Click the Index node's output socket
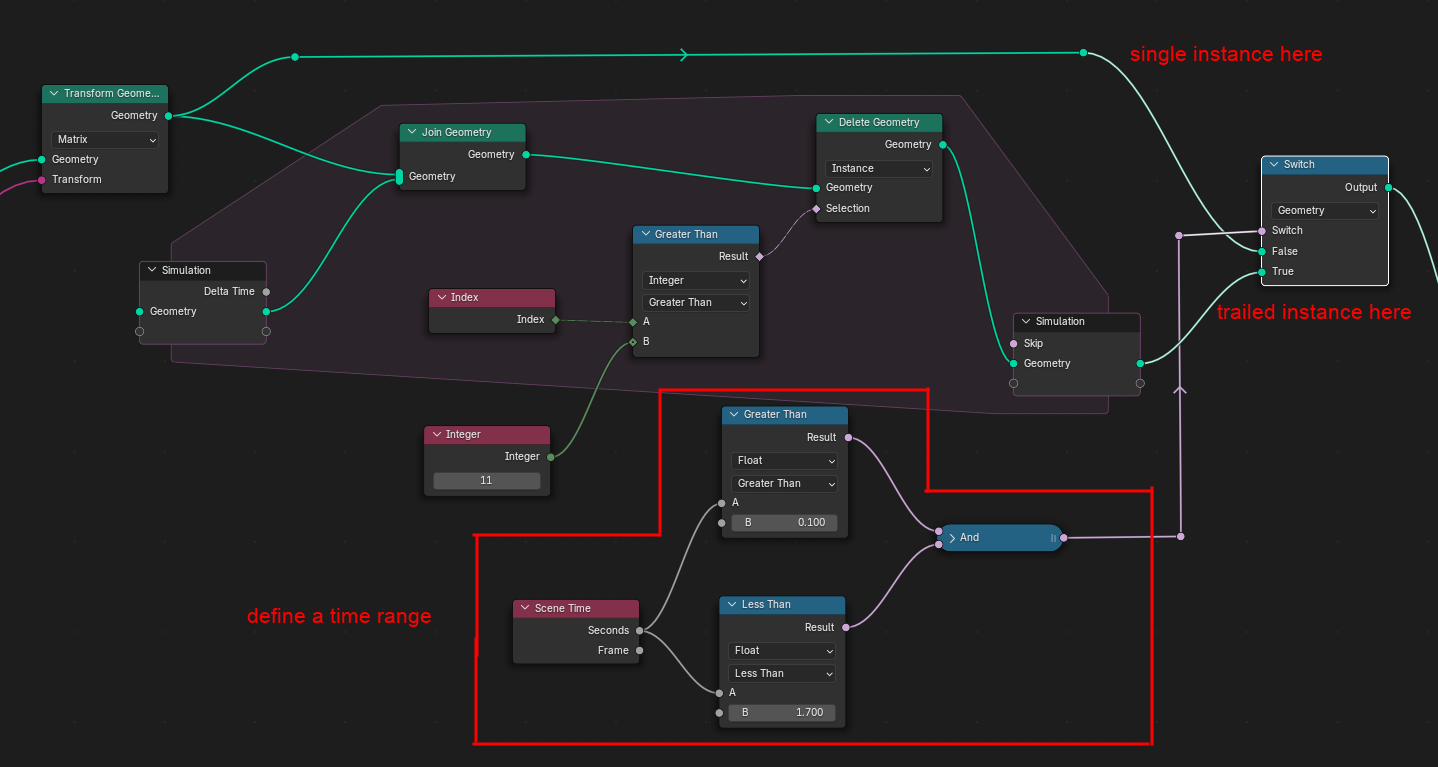This screenshot has width=1438, height=767. [555, 320]
